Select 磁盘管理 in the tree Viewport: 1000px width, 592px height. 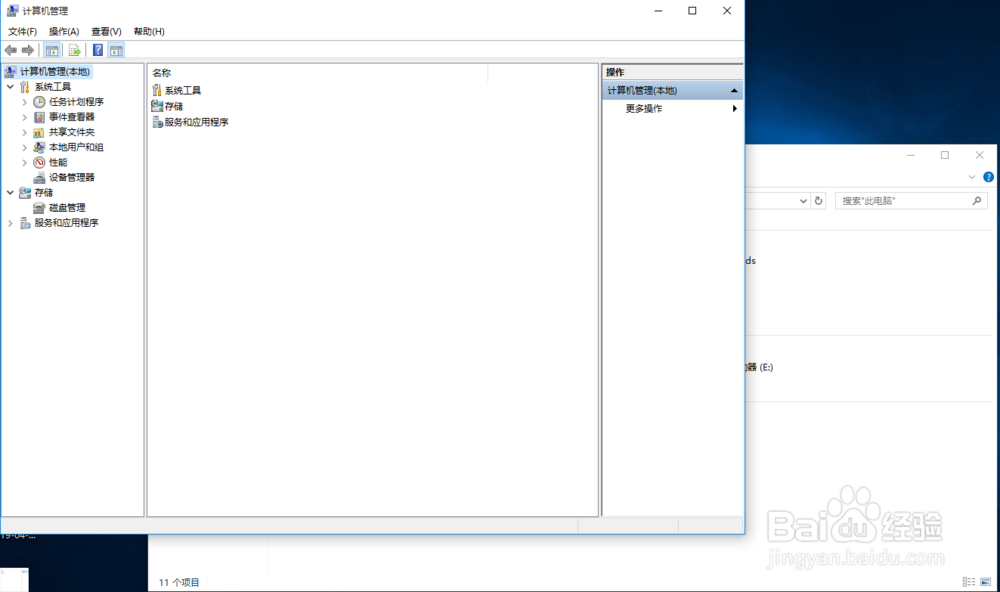coord(67,208)
